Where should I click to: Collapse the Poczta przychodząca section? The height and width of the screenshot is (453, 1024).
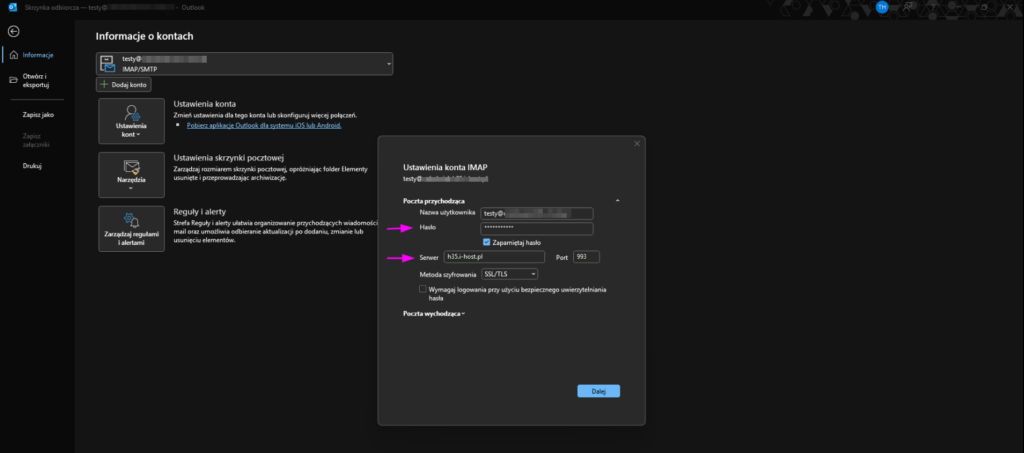[617, 201]
